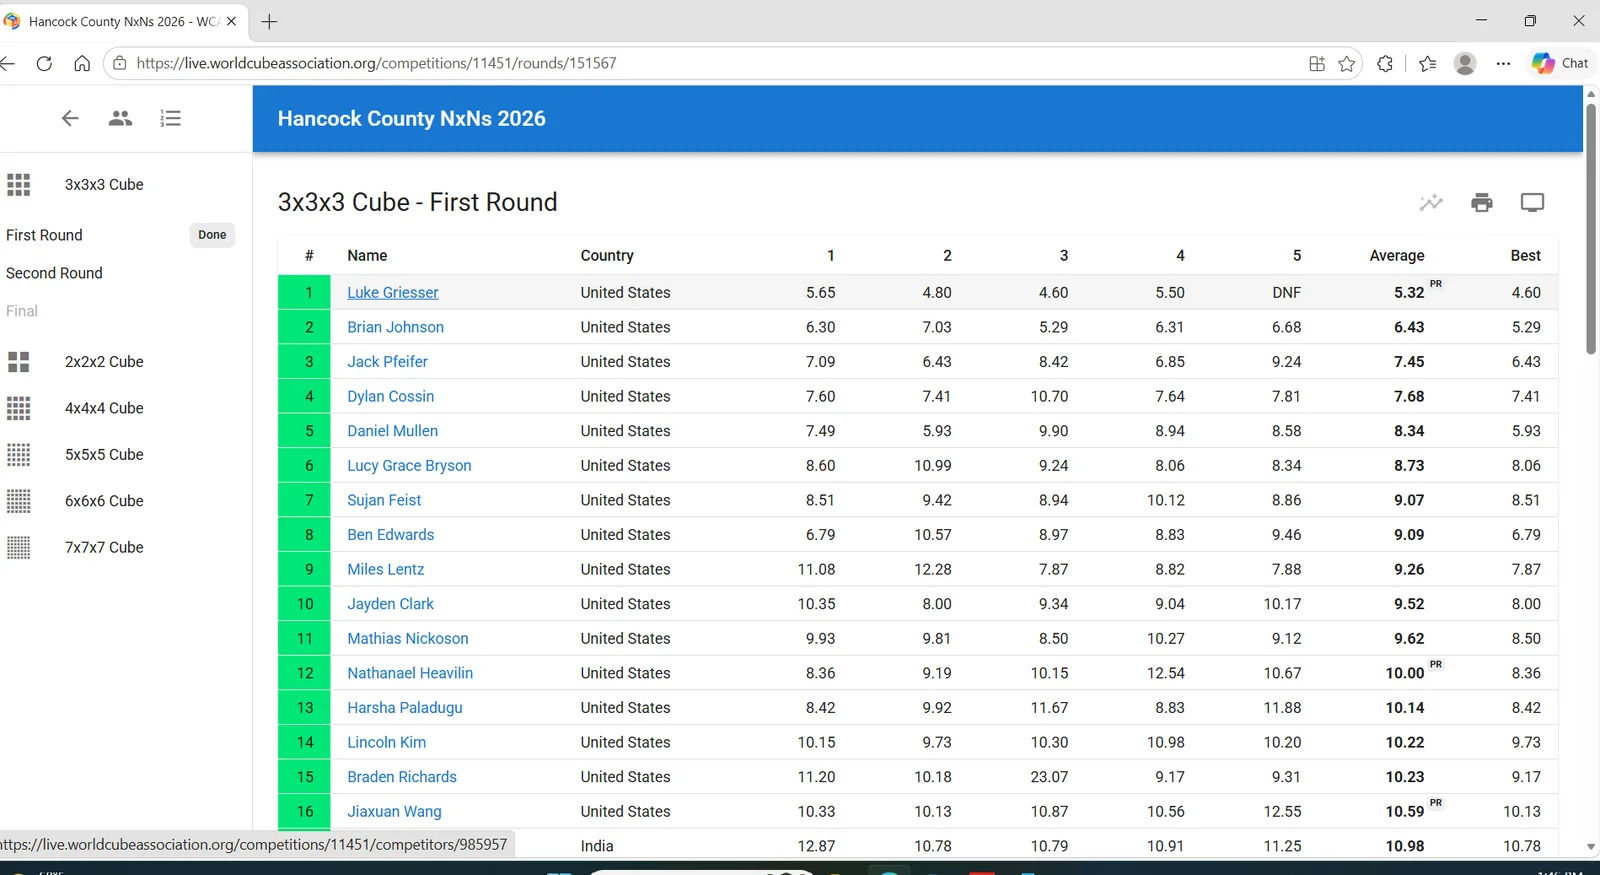Close the Hancock County NxNs tab
The image size is (1600, 875).
pyautogui.click(x=231, y=21)
